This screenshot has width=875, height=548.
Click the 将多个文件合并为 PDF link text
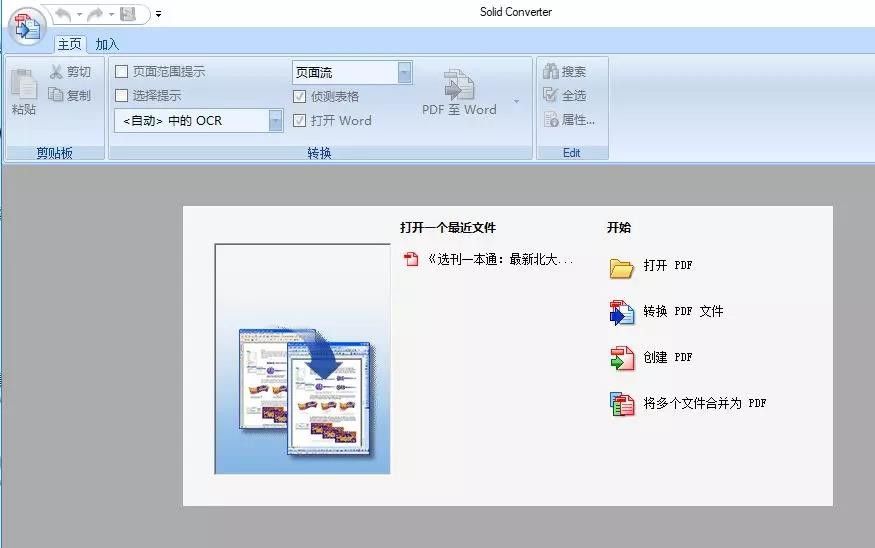[x=705, y=403]
